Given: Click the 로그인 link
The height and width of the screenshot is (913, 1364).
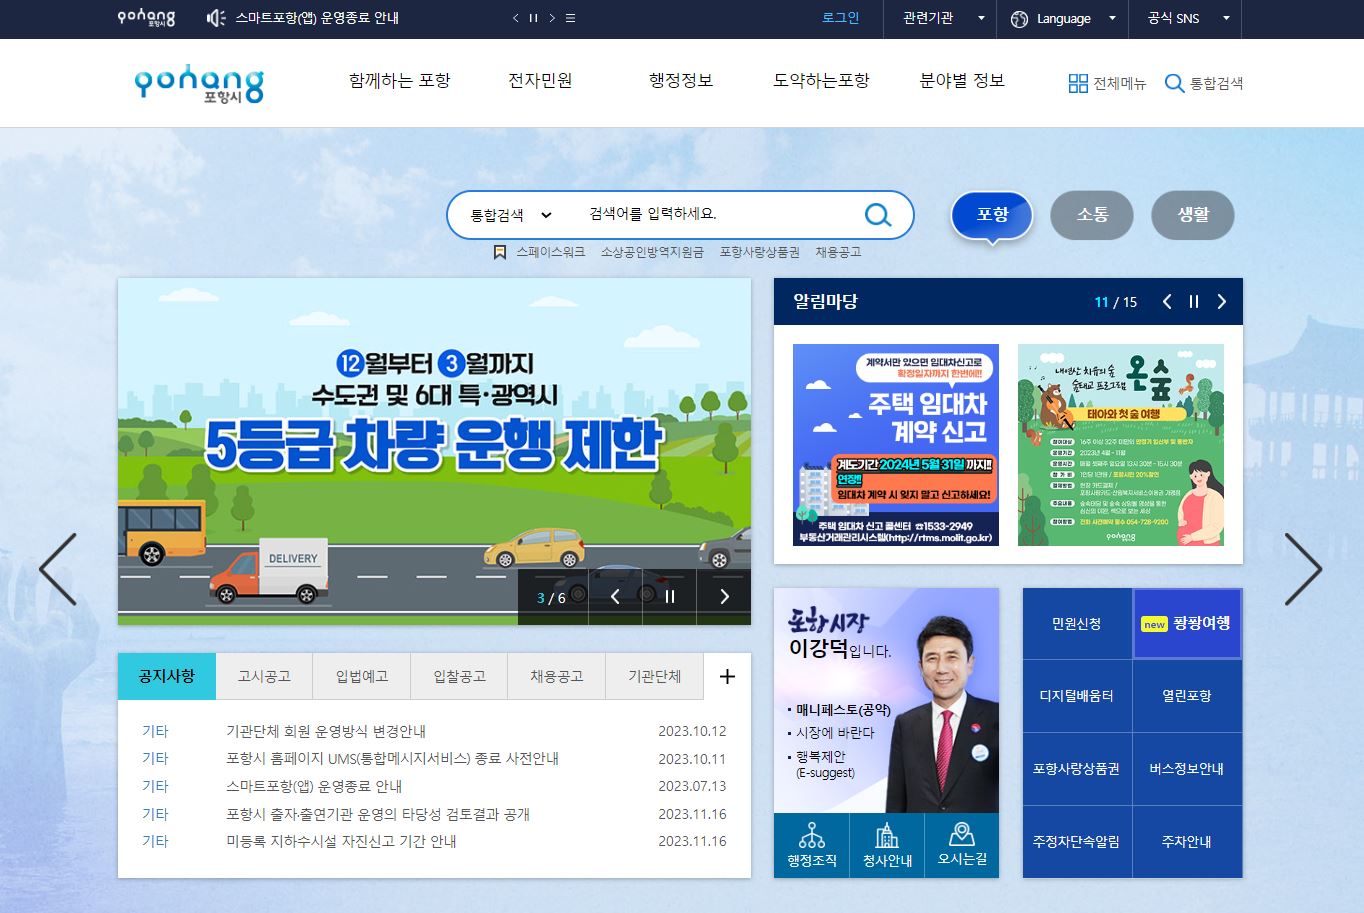Looking at the screenshot, I should pyautogui.click(x=840, y=18).
